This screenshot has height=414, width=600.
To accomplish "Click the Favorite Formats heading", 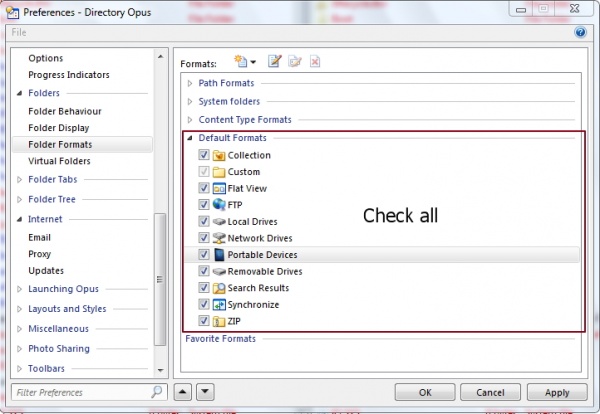I will [220, 339].
